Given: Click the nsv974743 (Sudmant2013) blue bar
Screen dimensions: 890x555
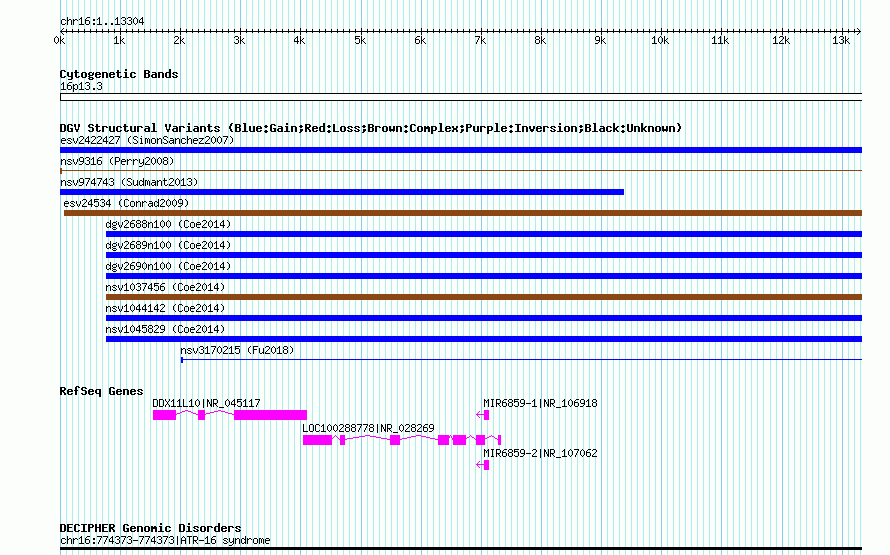Looking at the screenshot, I should tap(342, 192).
